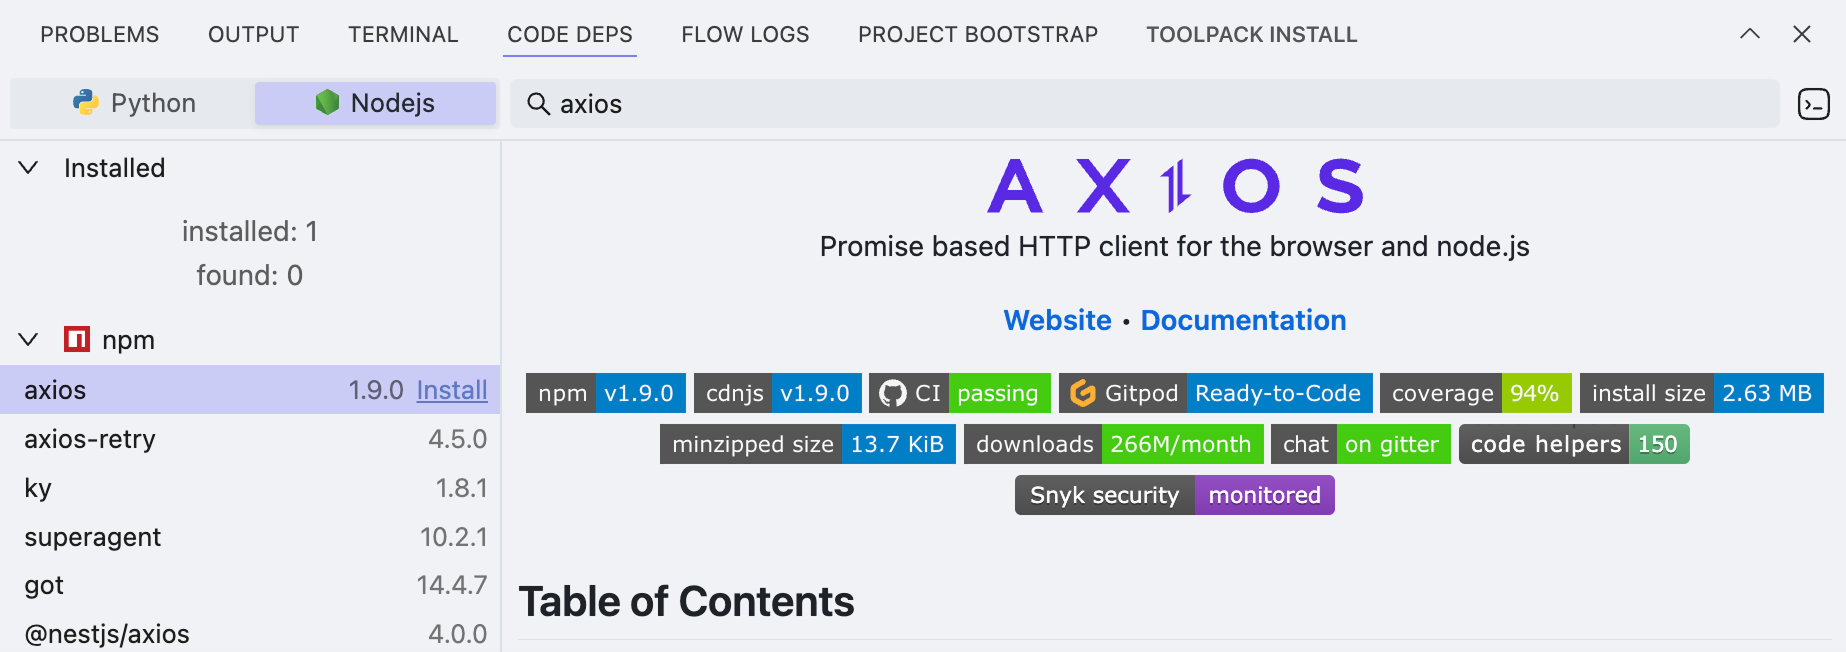Switch to Python package manager

tap(133, 103)
